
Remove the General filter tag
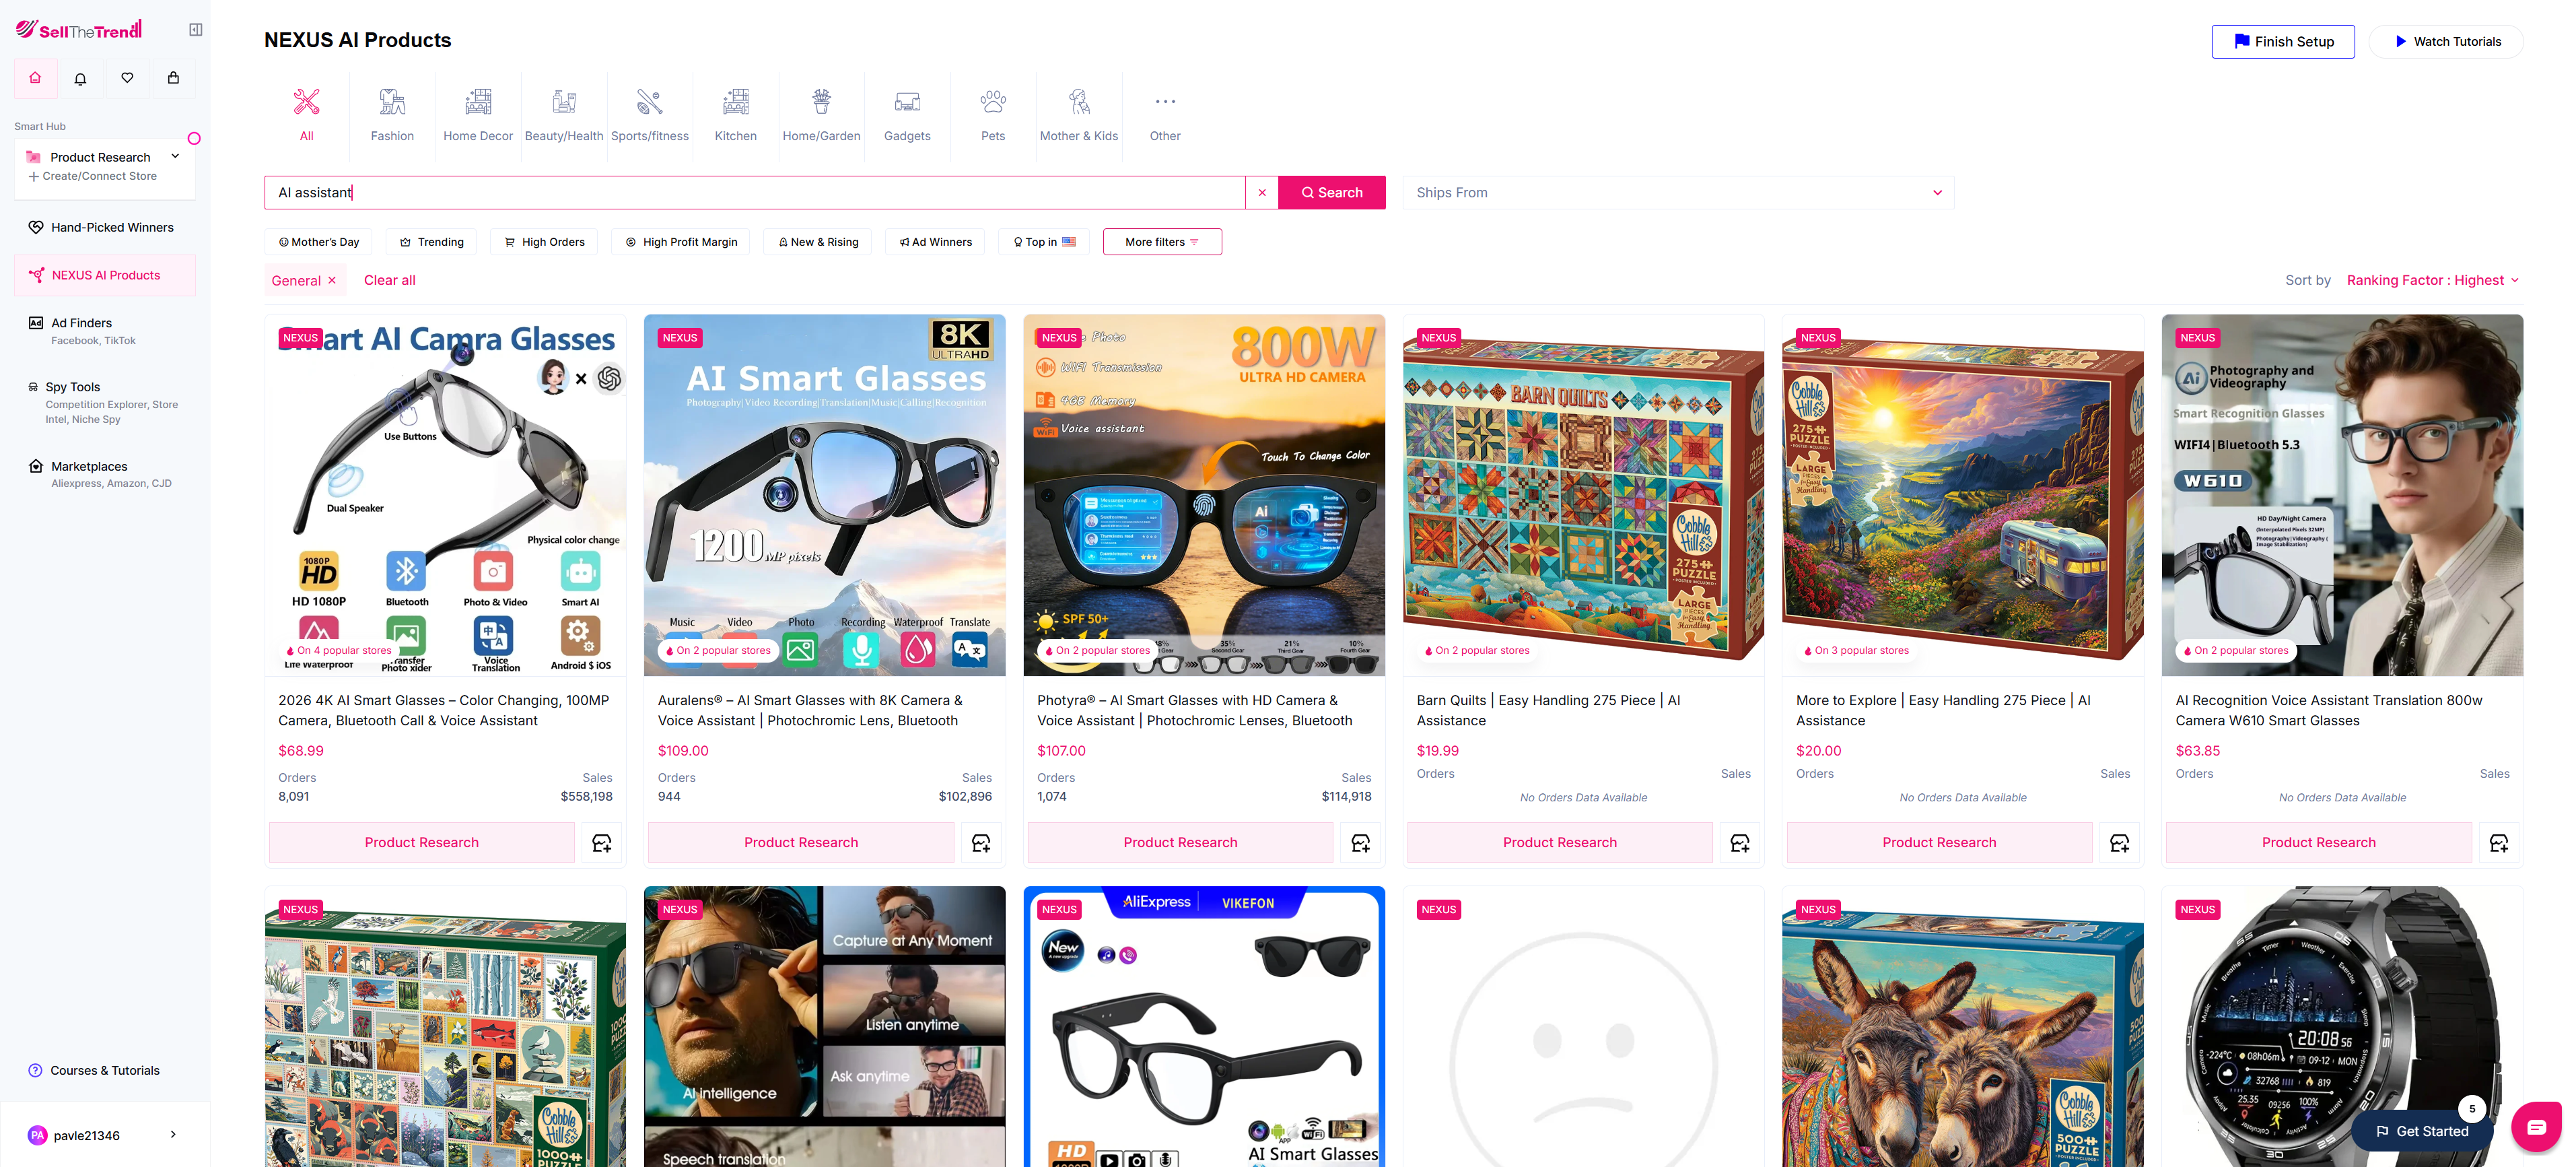pos(332,281)
